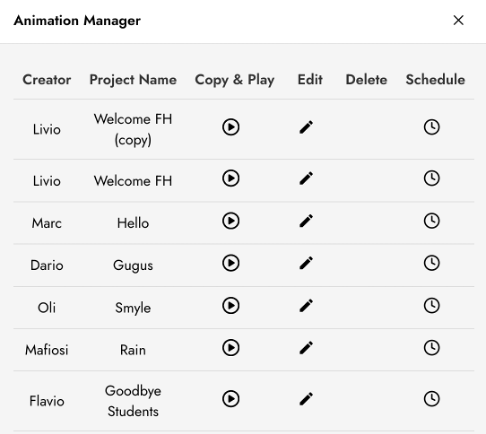Click the Creator column header
This screenshot has height=434, width=486.
pos(47,80)
